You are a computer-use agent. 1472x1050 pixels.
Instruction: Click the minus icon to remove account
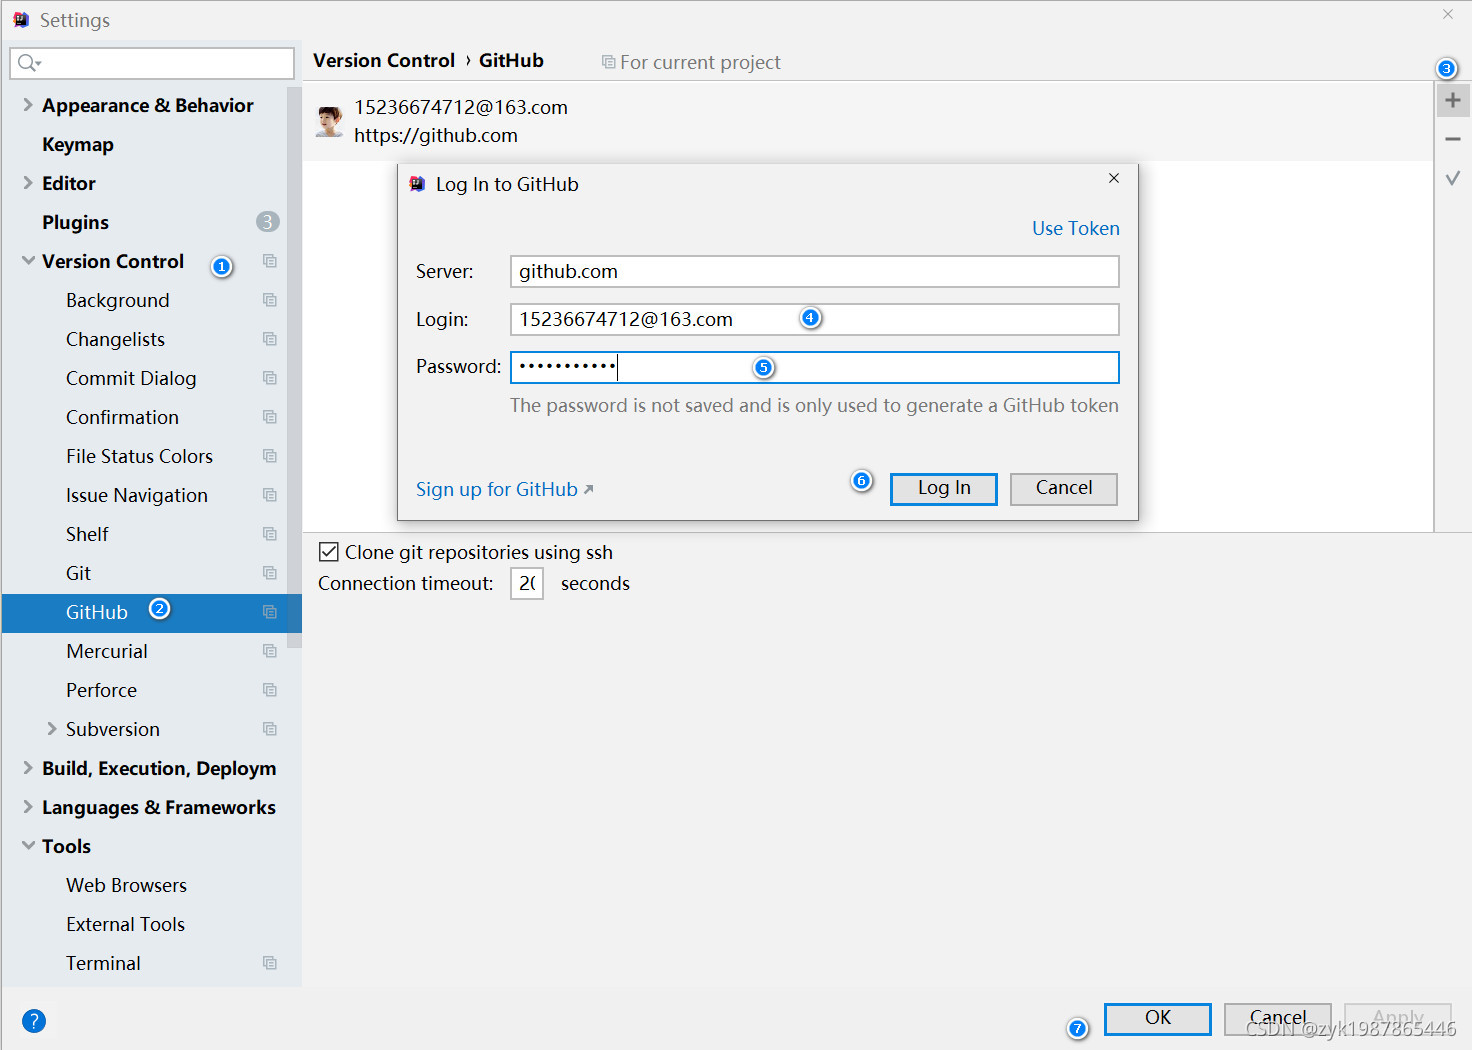(x=1453, y=139)
